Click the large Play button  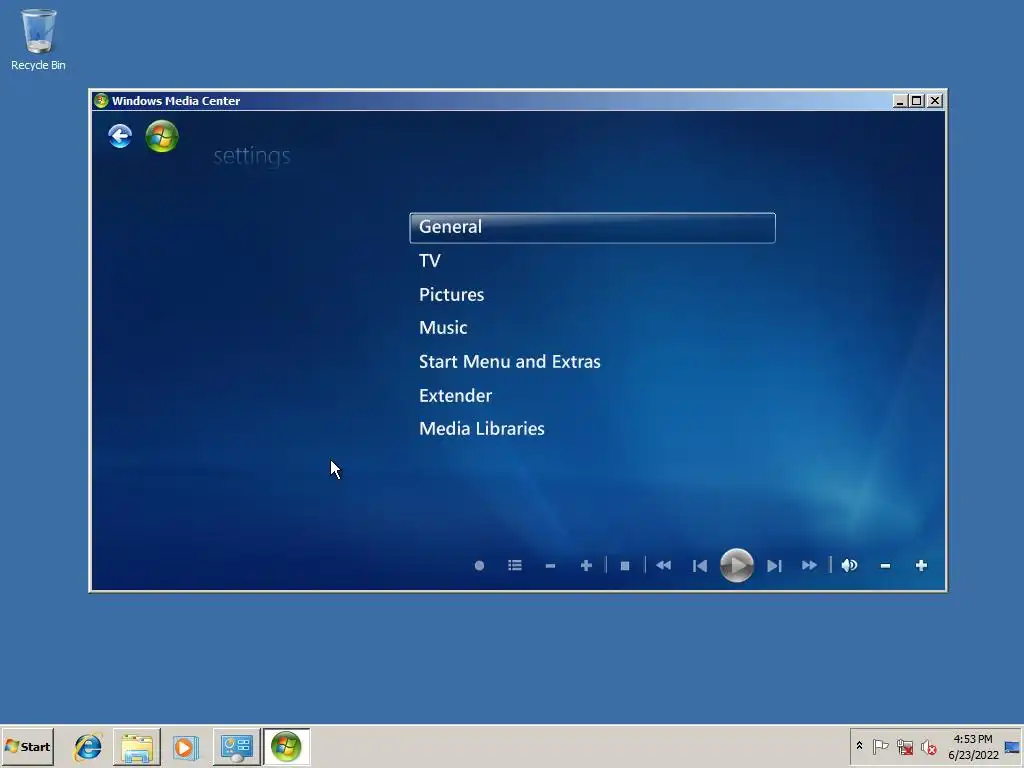tap(737, 566)
